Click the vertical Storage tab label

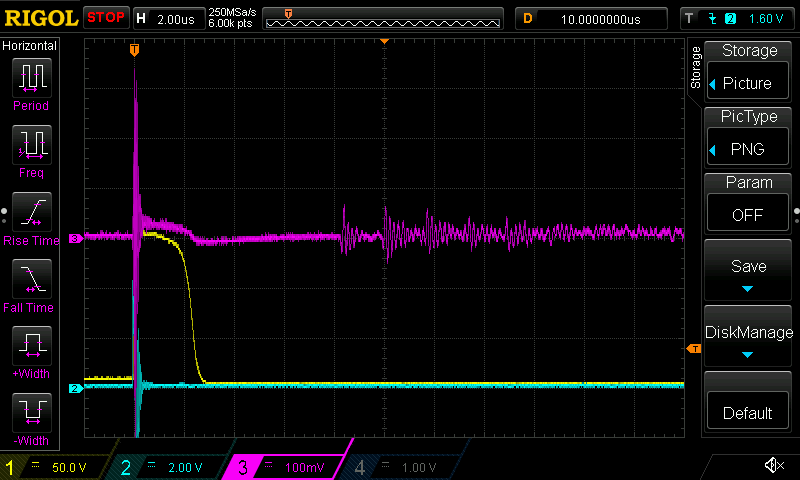[x=695, y=67]
